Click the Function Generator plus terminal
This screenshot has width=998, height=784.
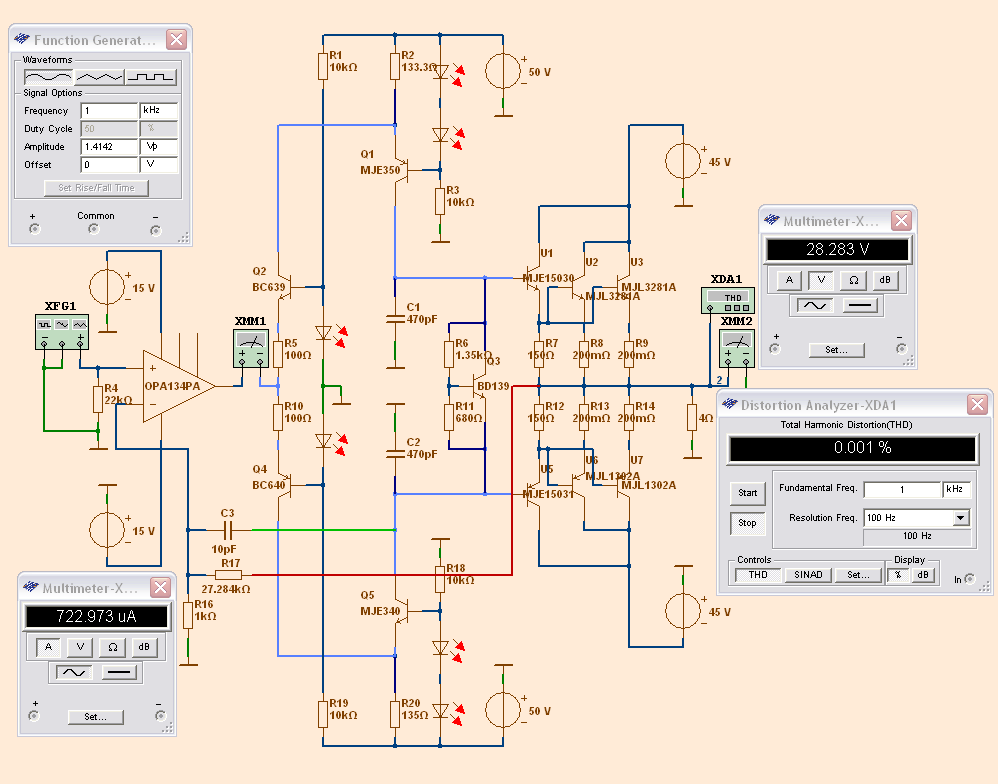click(34, 229)
